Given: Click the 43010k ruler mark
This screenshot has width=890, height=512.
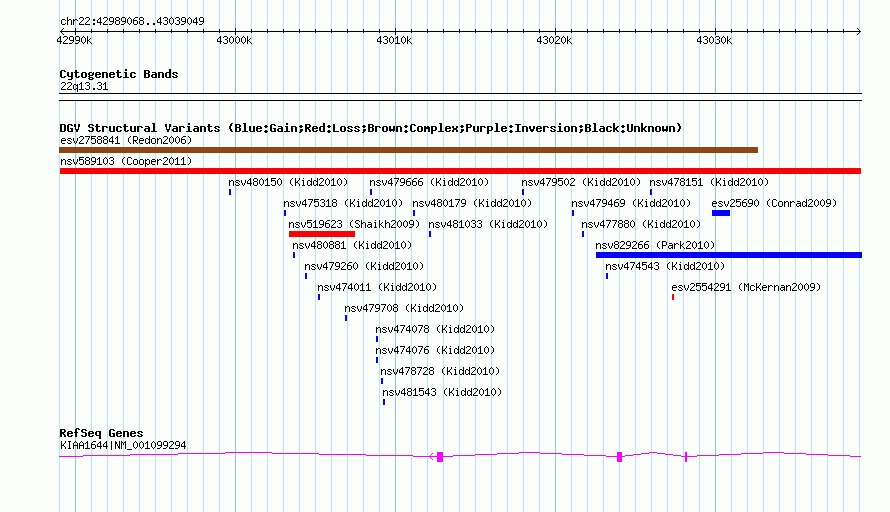Looking at the screenshot, I should pos(394,40).
